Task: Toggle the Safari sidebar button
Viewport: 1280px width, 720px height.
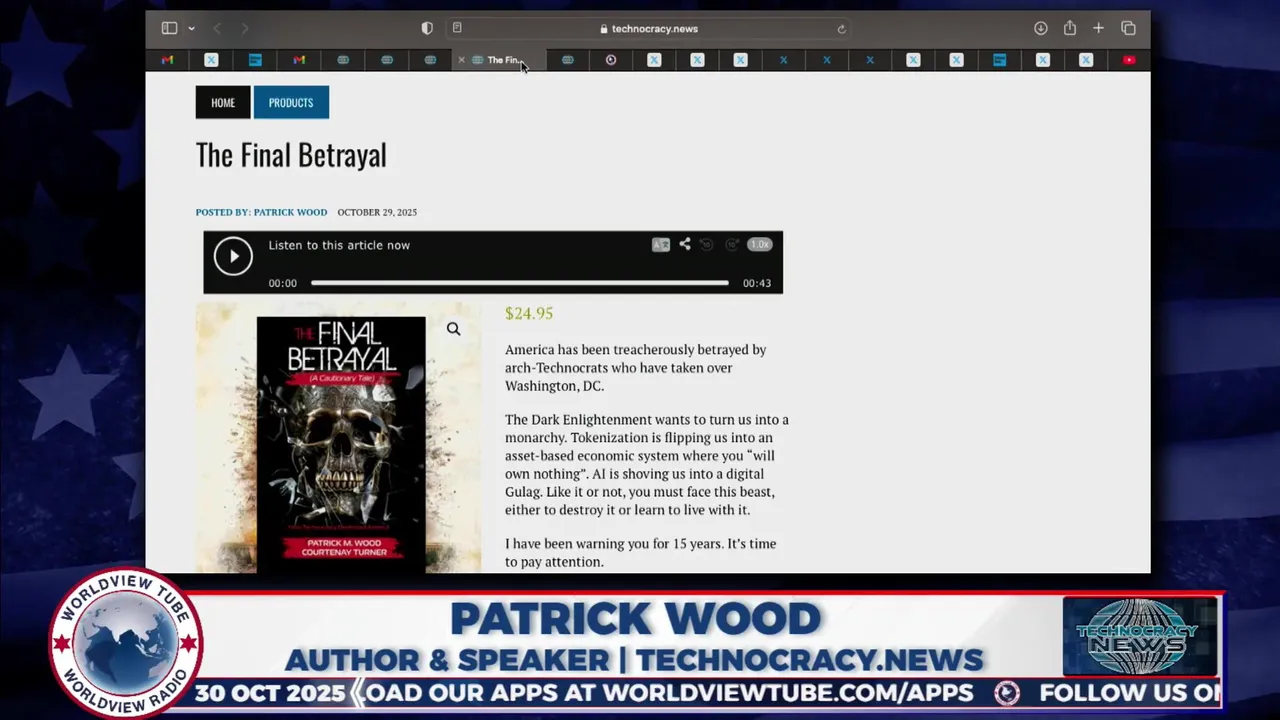Action: (169, 28)
